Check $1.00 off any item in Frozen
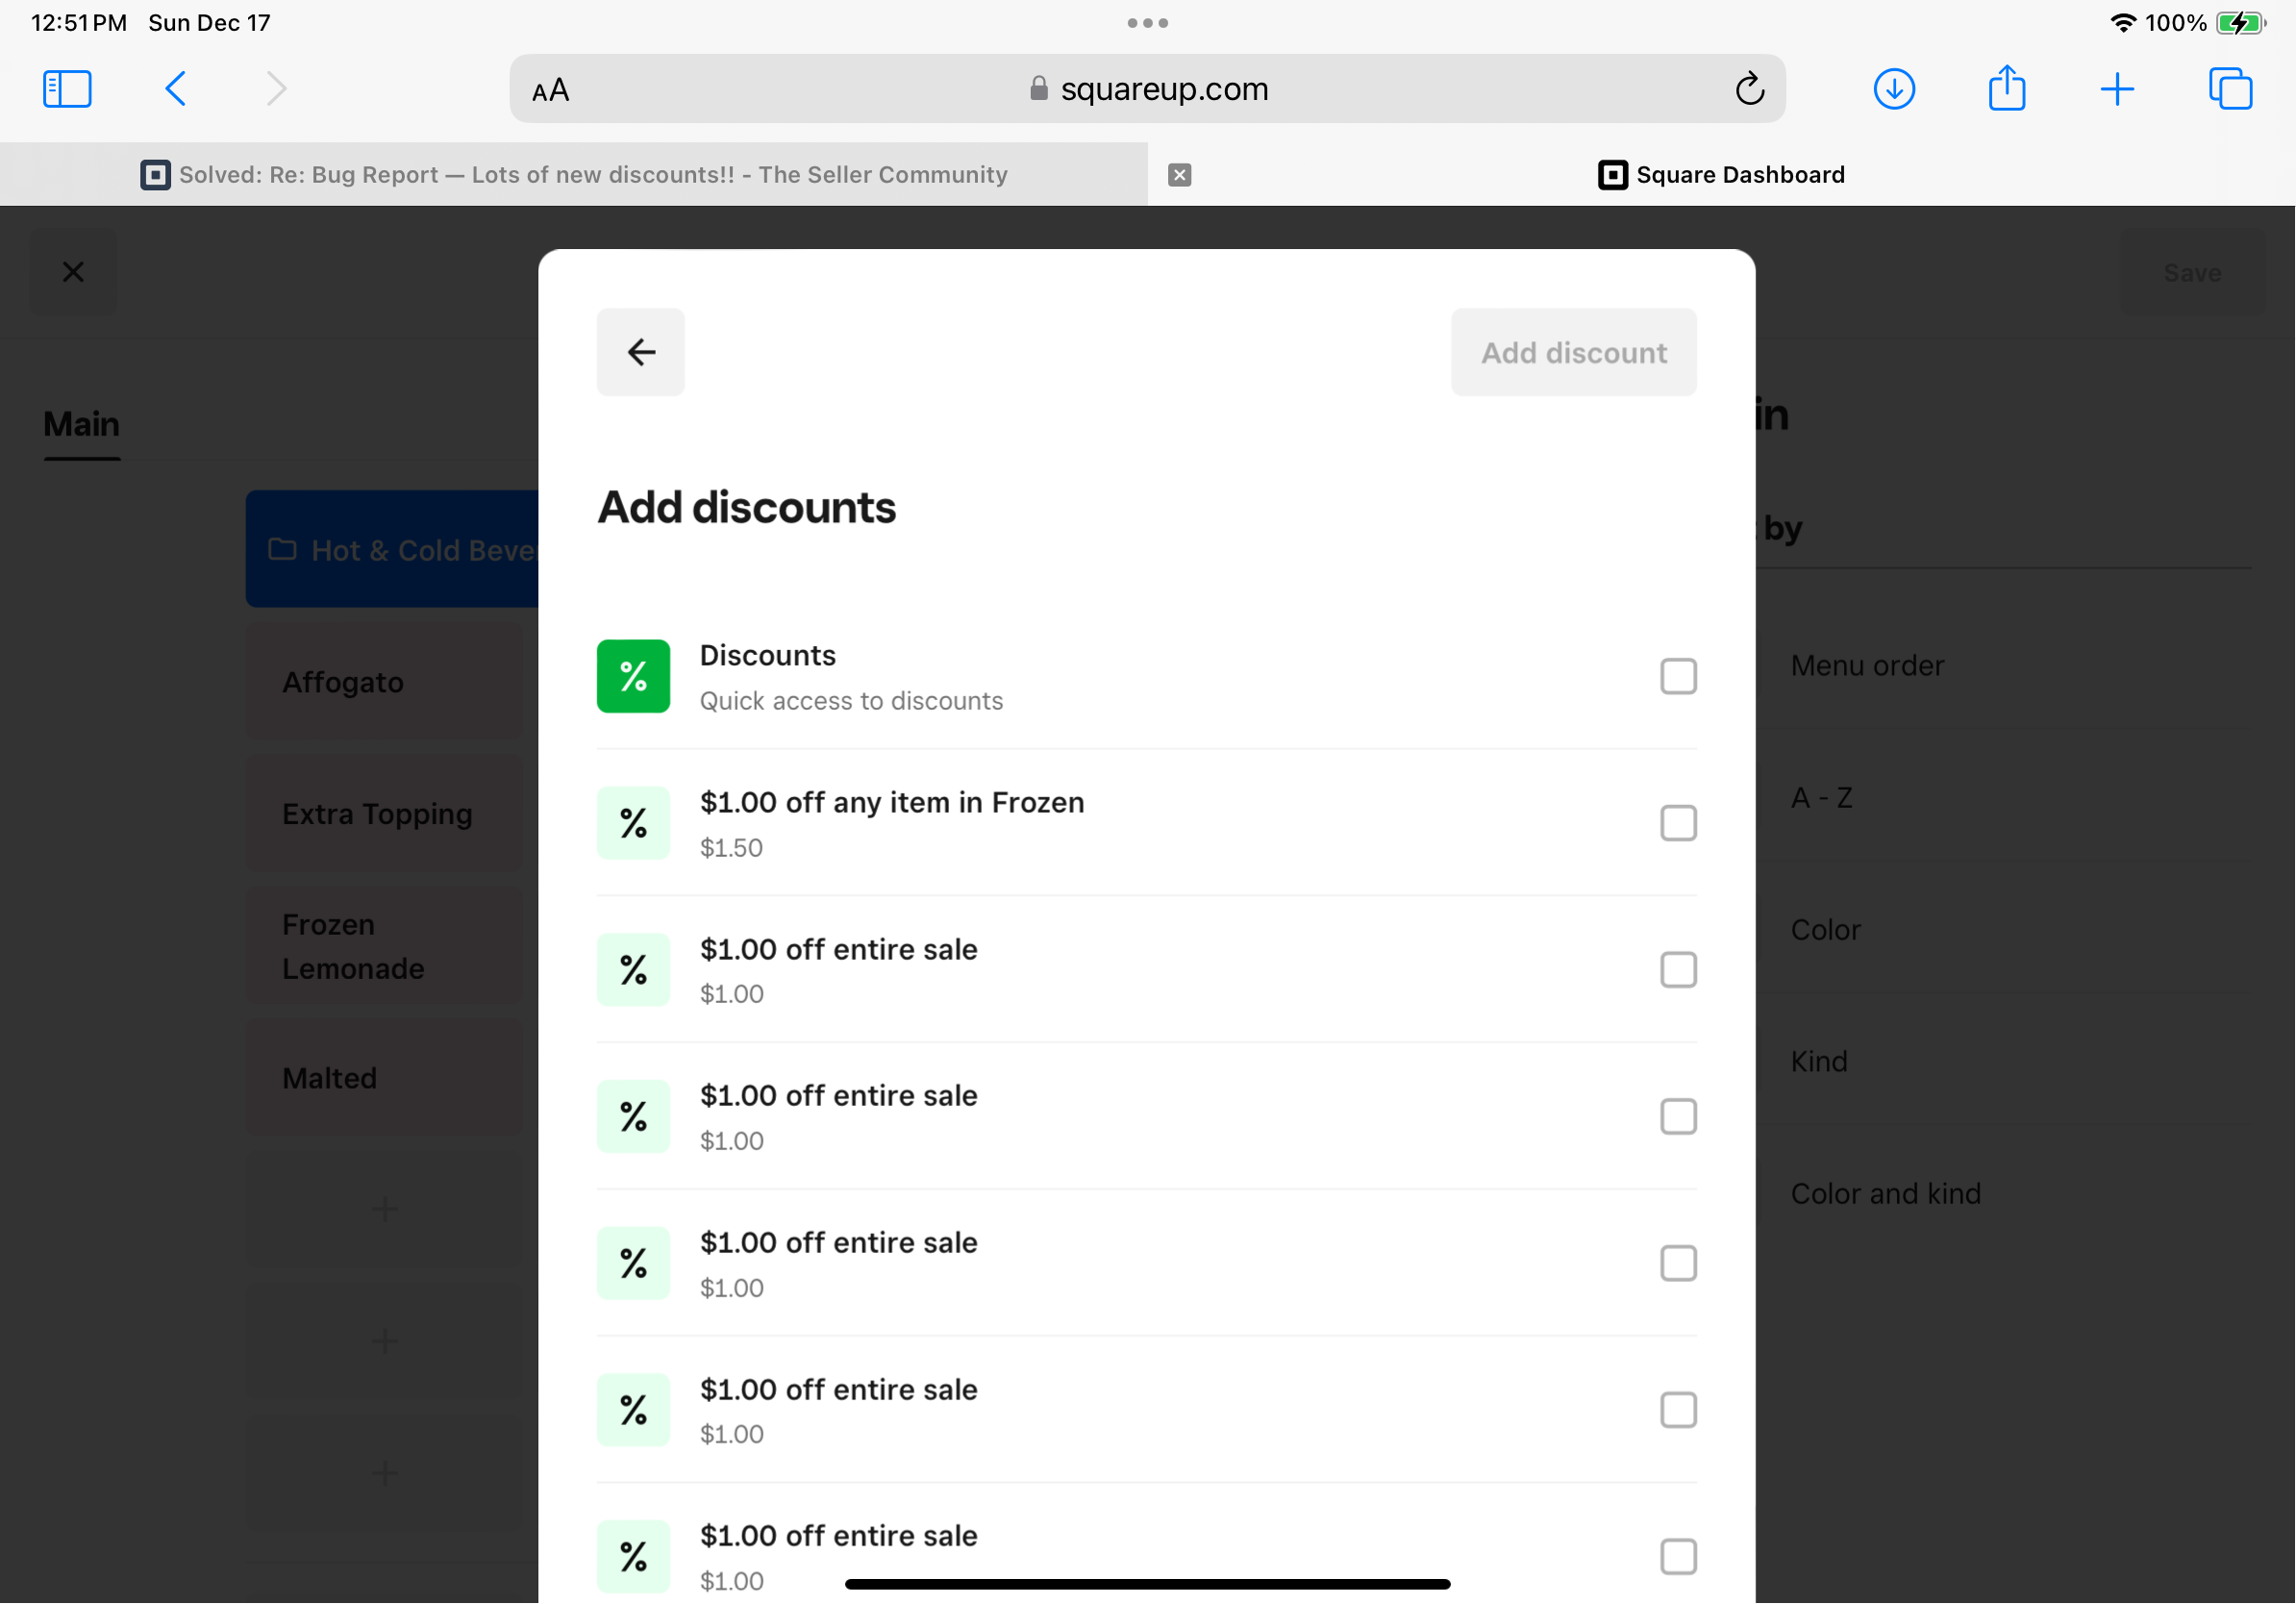This screenshot has height=1604, width=2296. 1678,823
